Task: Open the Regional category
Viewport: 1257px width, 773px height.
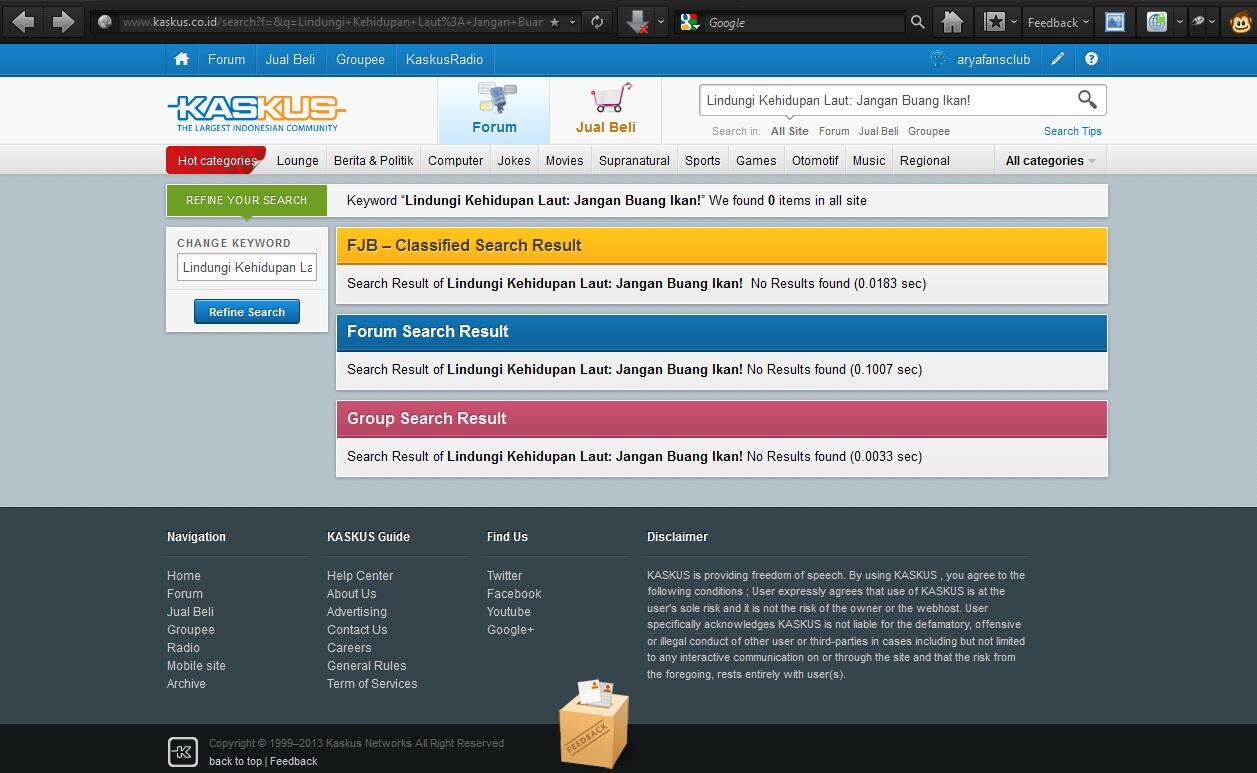Action: click(924, 160)
